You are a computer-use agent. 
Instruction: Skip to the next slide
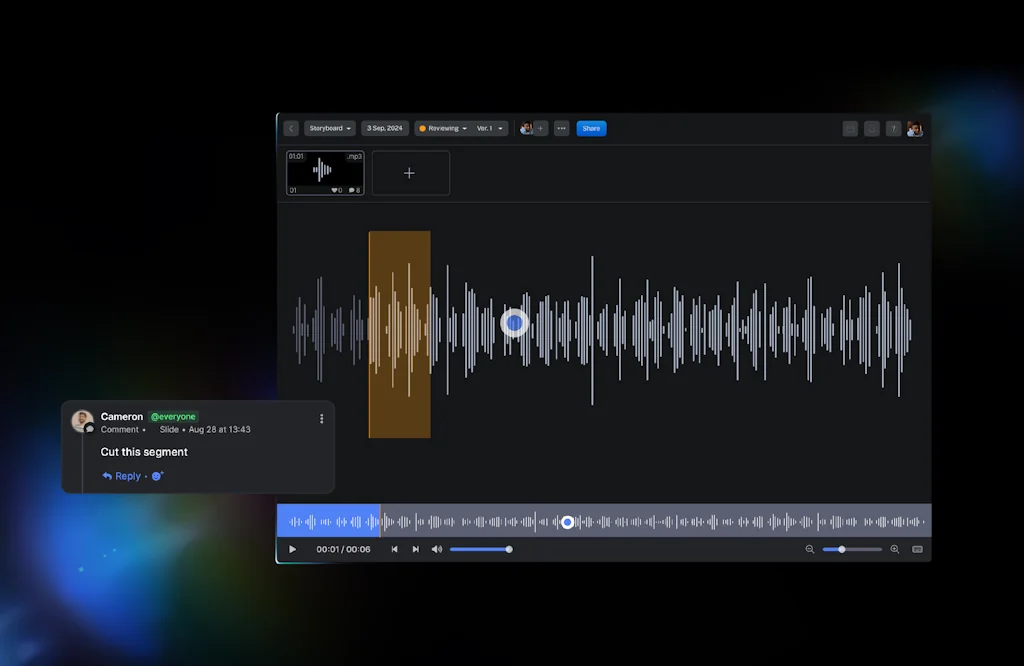pos(416,549)
